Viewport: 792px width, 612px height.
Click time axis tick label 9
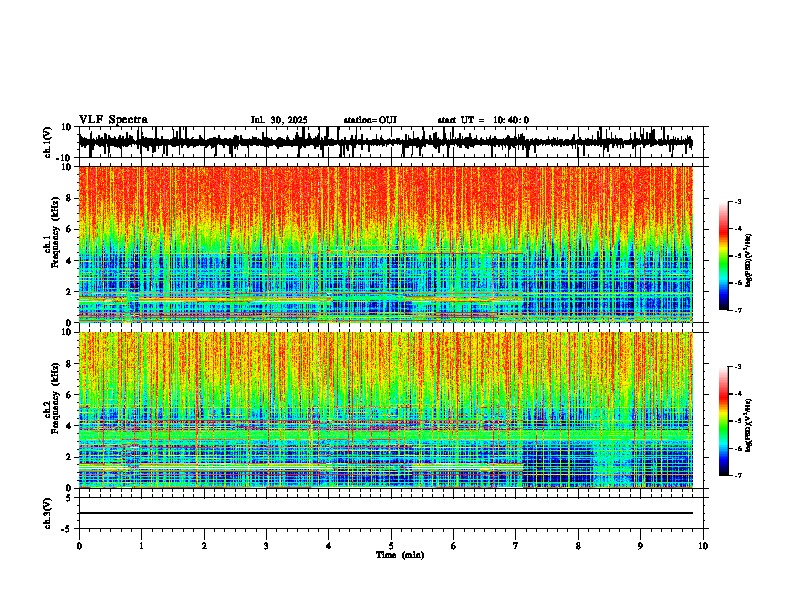click(x=640, y=546)
